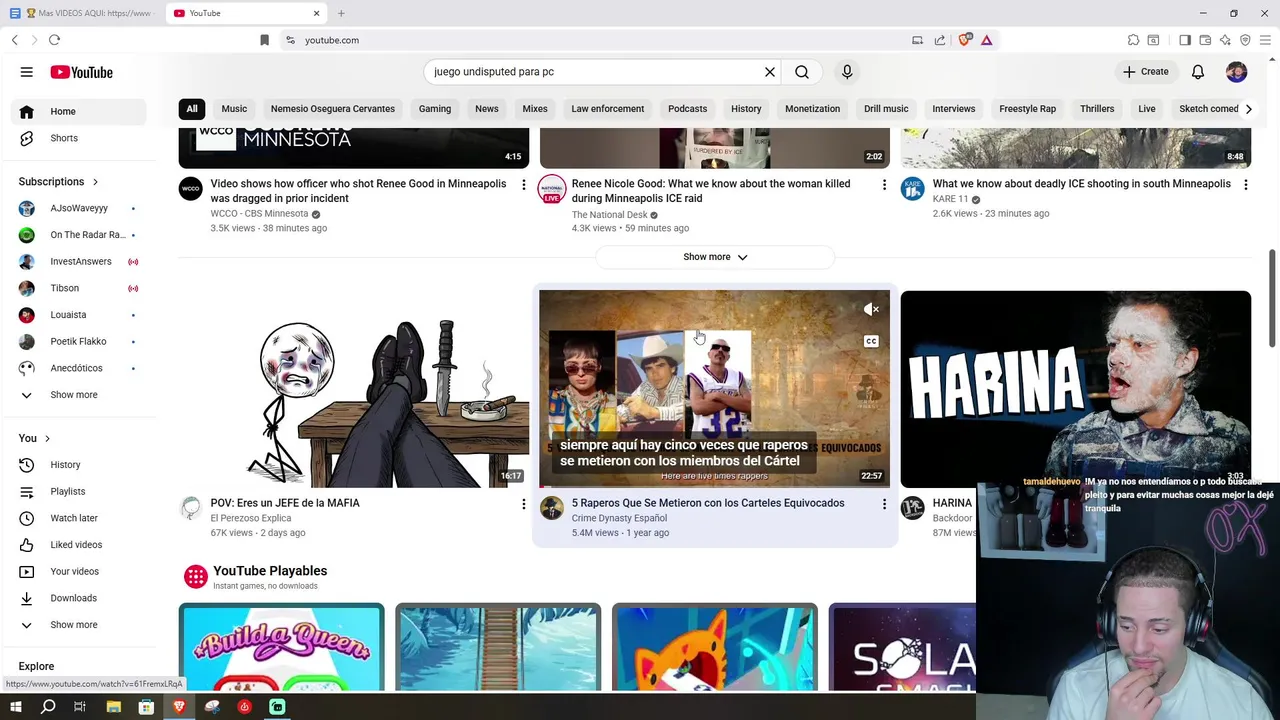
Task: Open the Create button
Action: 1146,72
